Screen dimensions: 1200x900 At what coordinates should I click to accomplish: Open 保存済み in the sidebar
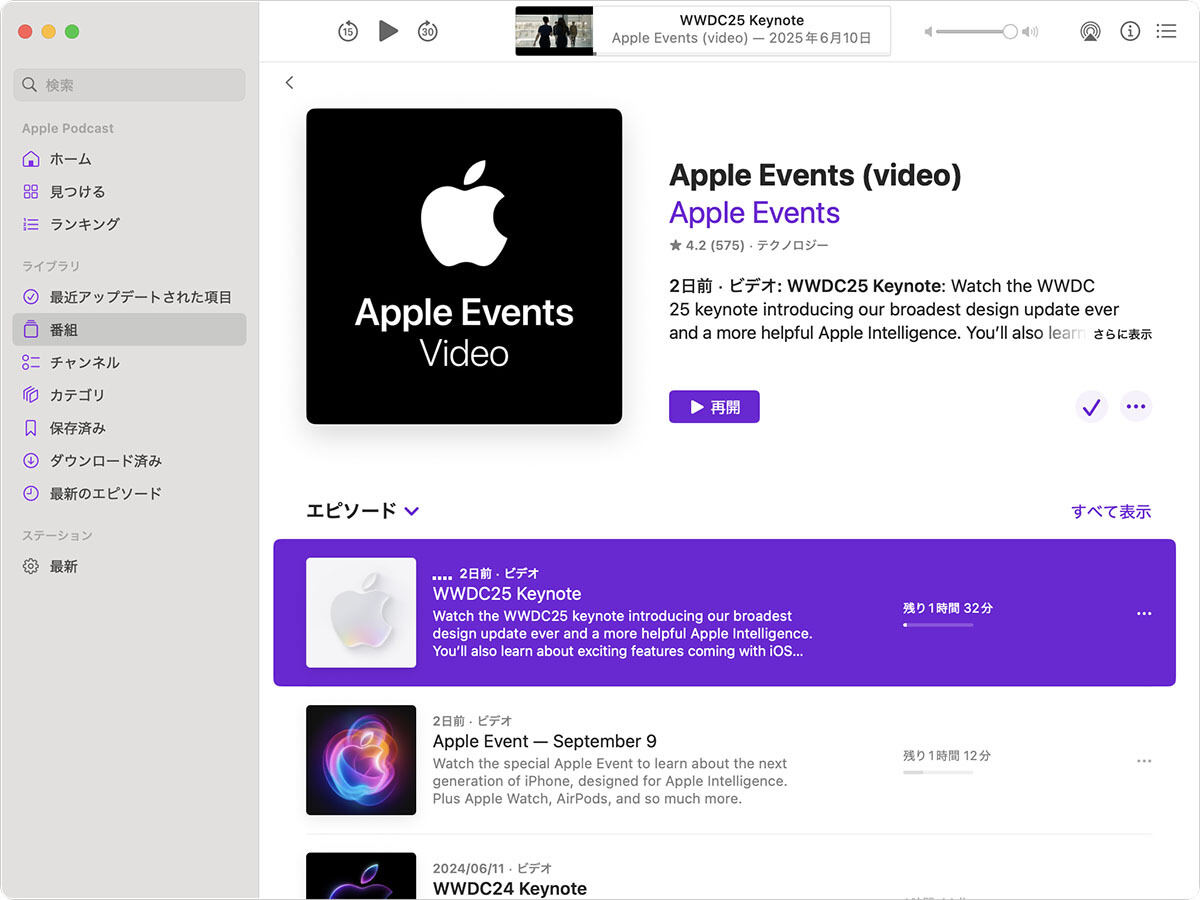point(129,428)
